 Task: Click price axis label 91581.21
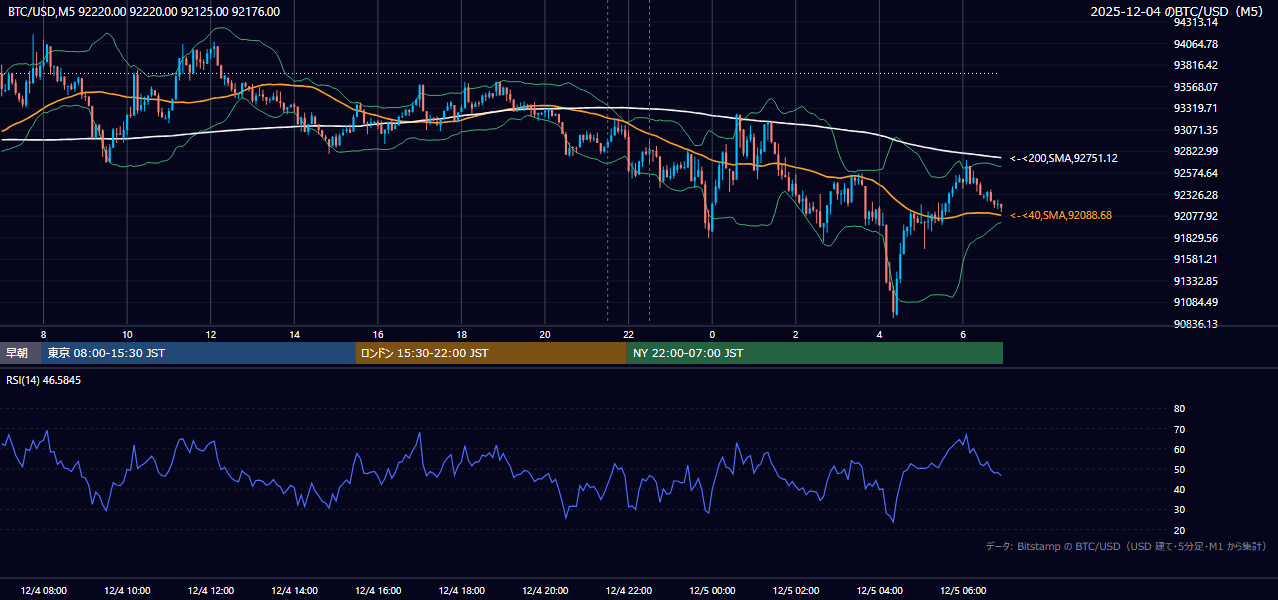coord(1195,259)
